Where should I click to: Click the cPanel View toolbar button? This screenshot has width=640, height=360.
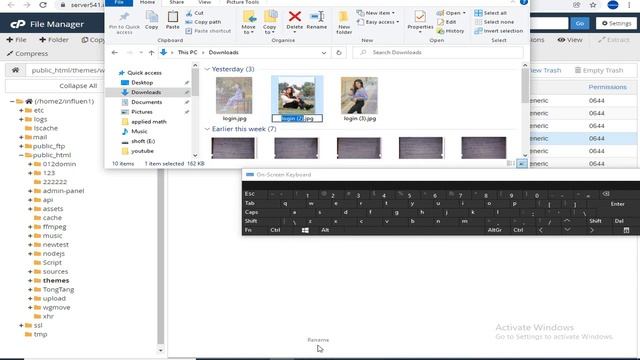tap(570, 40)
